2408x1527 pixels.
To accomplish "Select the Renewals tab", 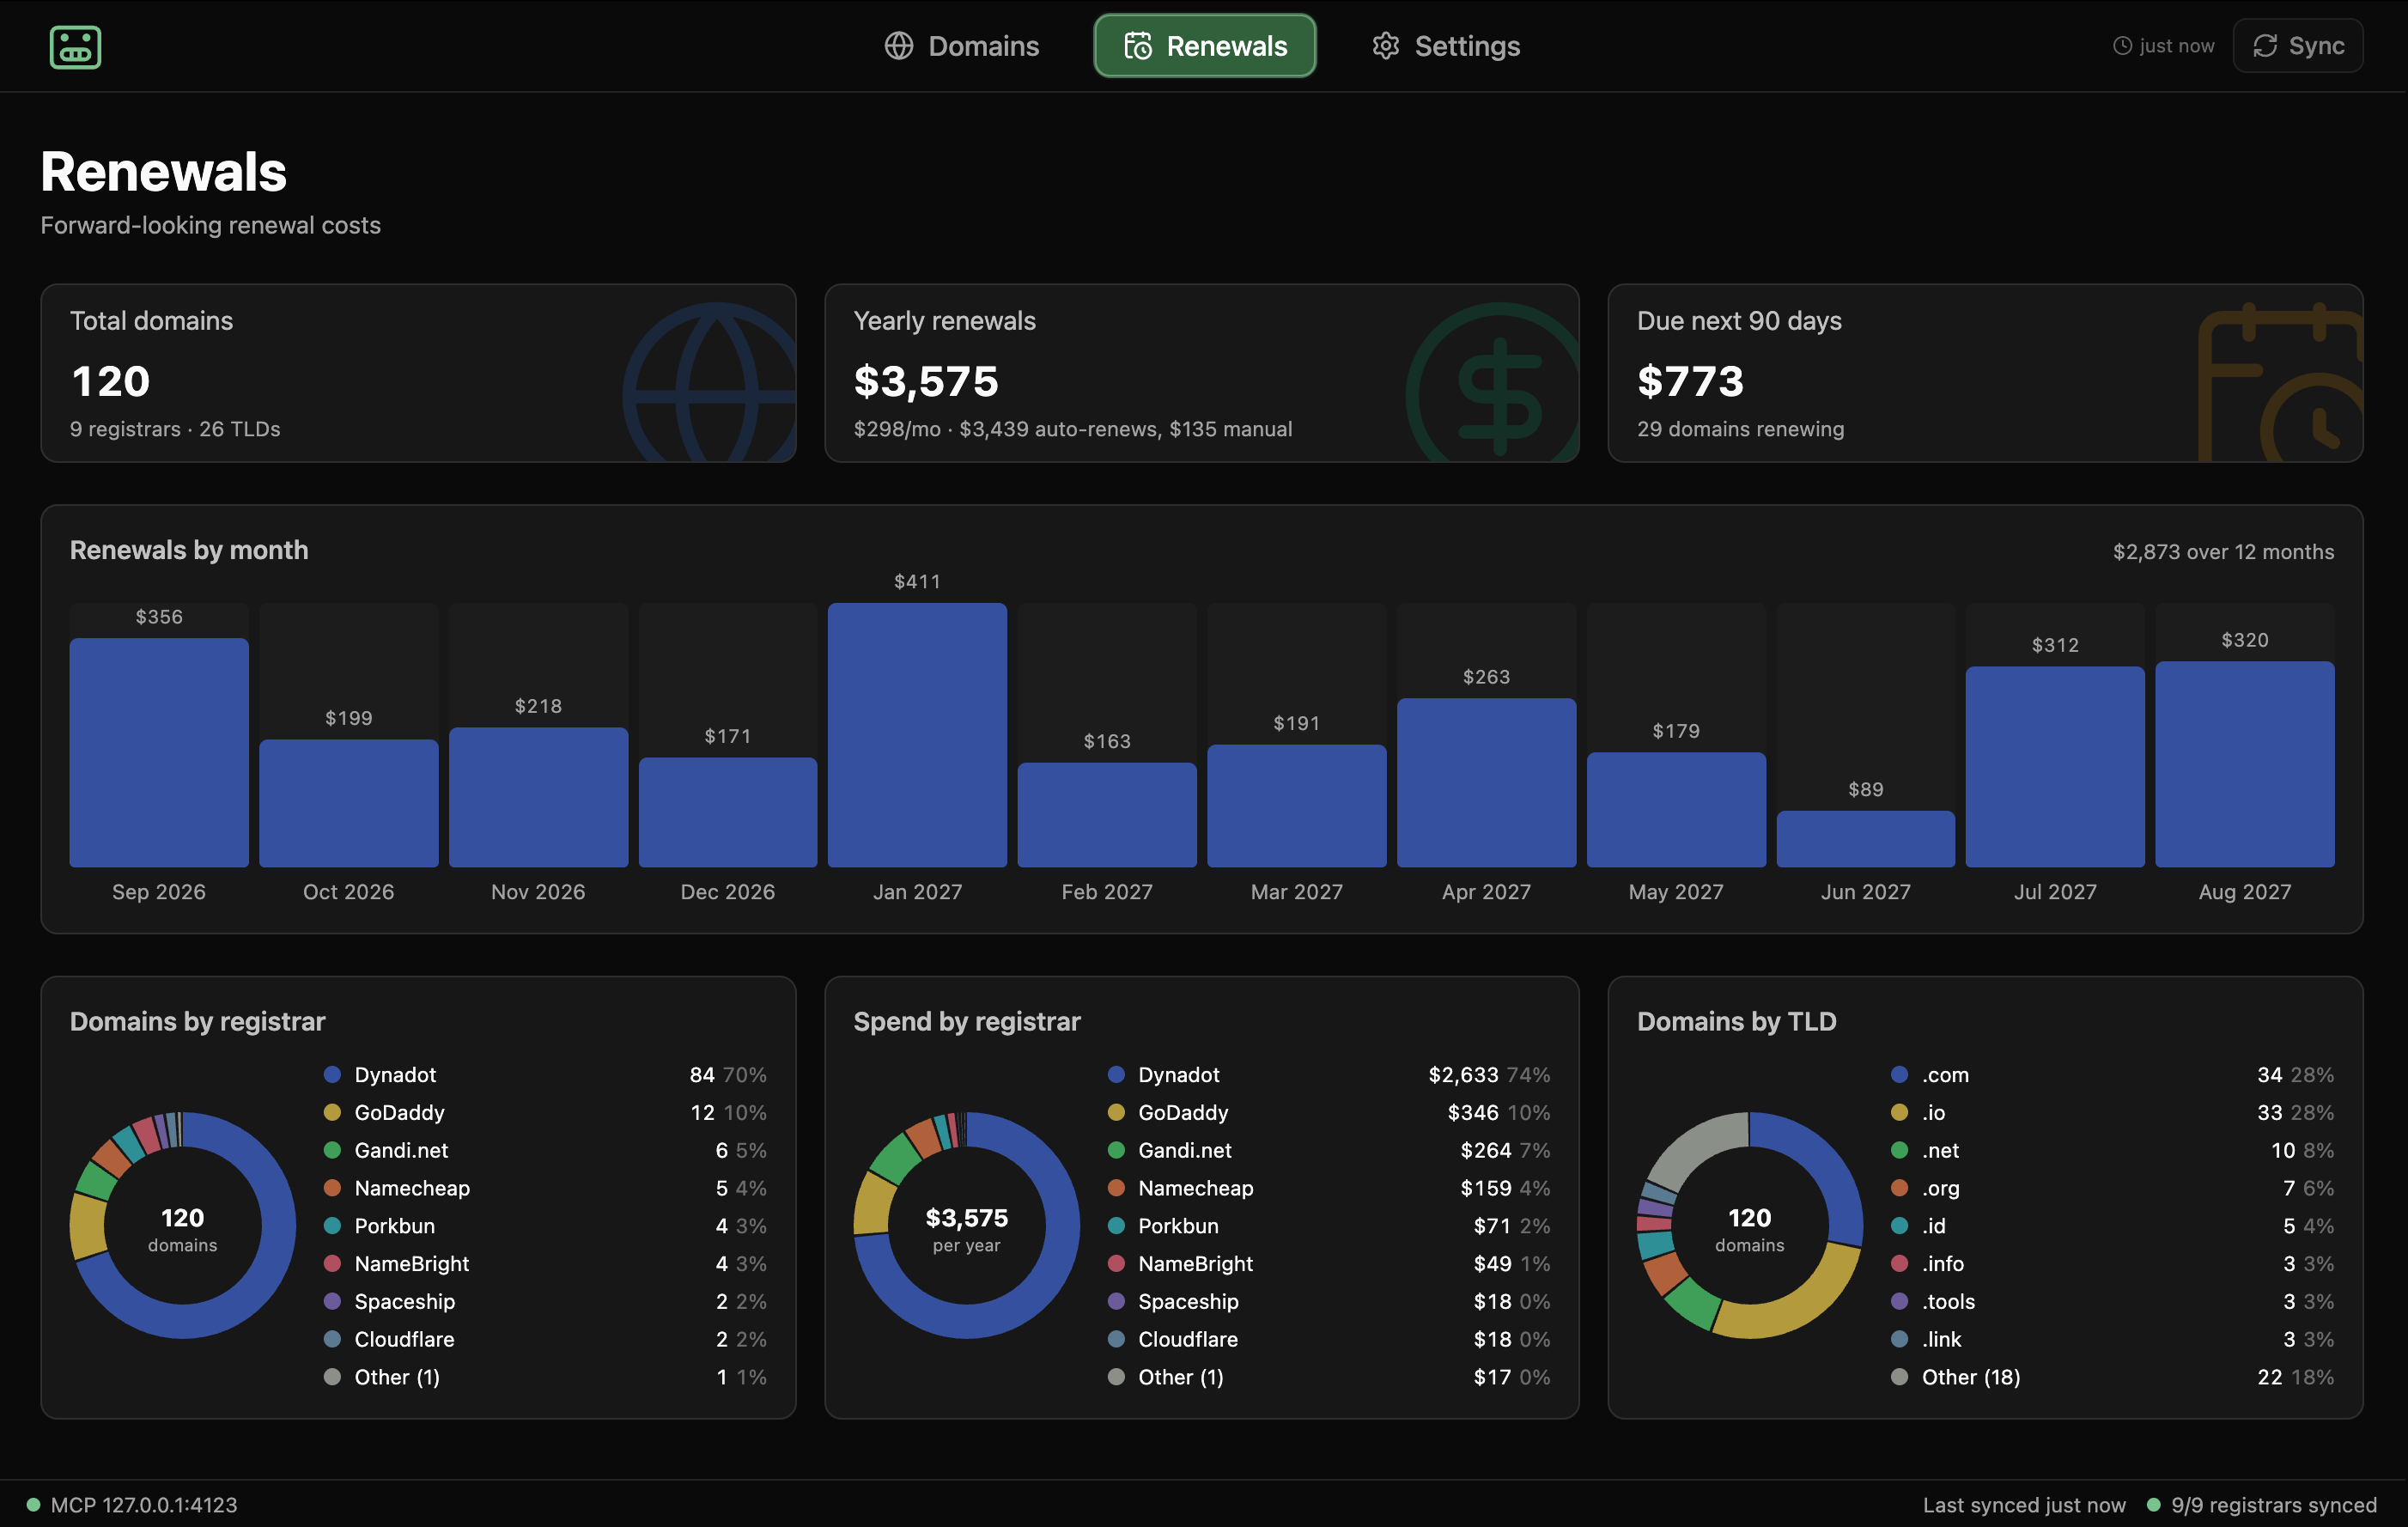I will point(1205,46).
